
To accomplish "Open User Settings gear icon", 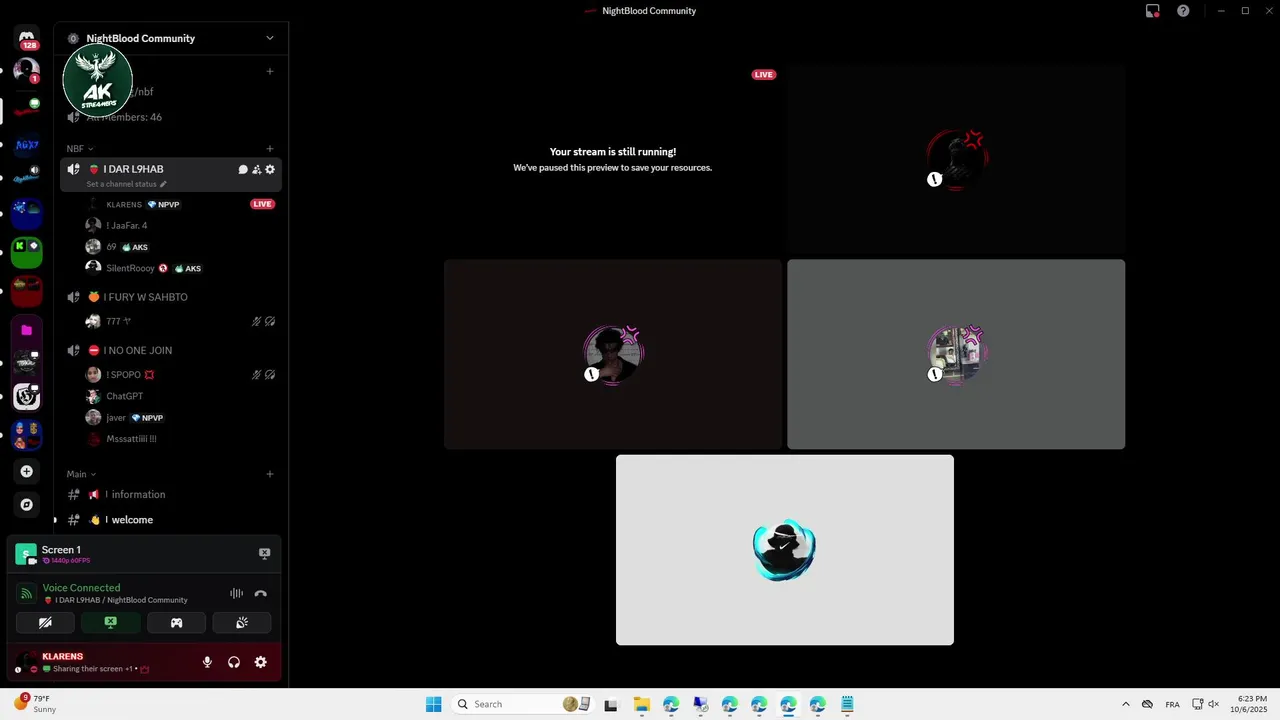I will (x=261, y=662).
